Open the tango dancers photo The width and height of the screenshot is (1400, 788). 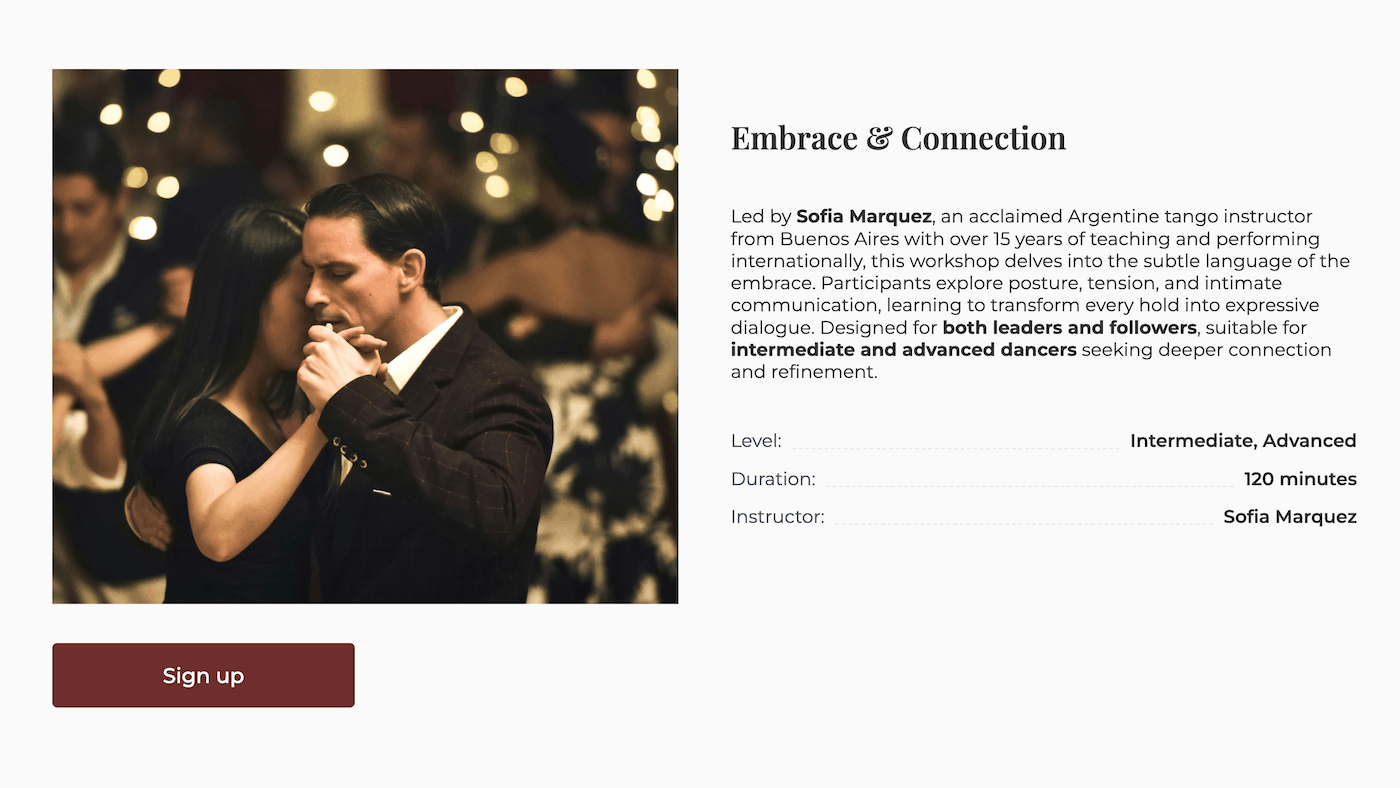click(365, 336)
